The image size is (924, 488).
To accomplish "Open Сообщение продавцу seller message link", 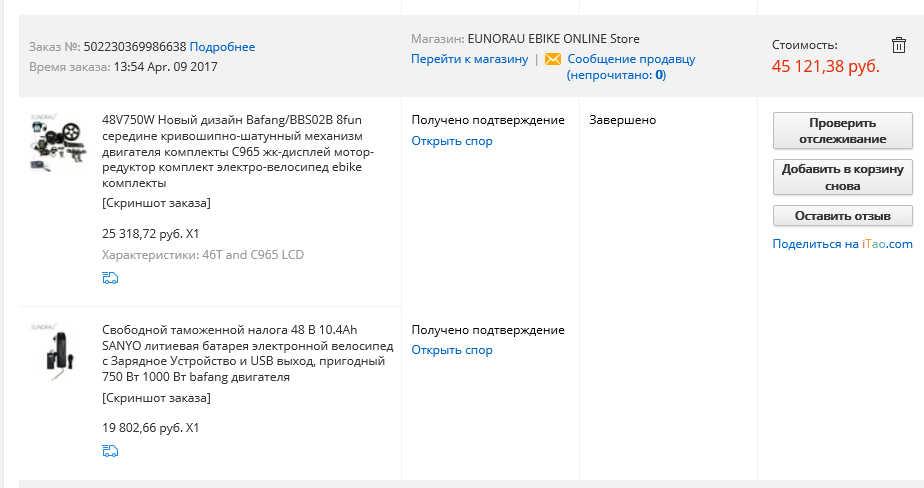I will [631, 59].
